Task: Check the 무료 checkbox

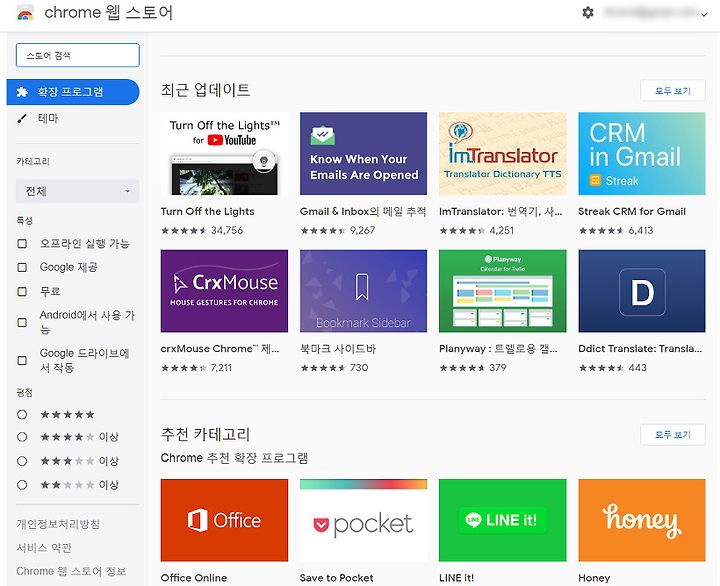Action: (x=22, y=291)
